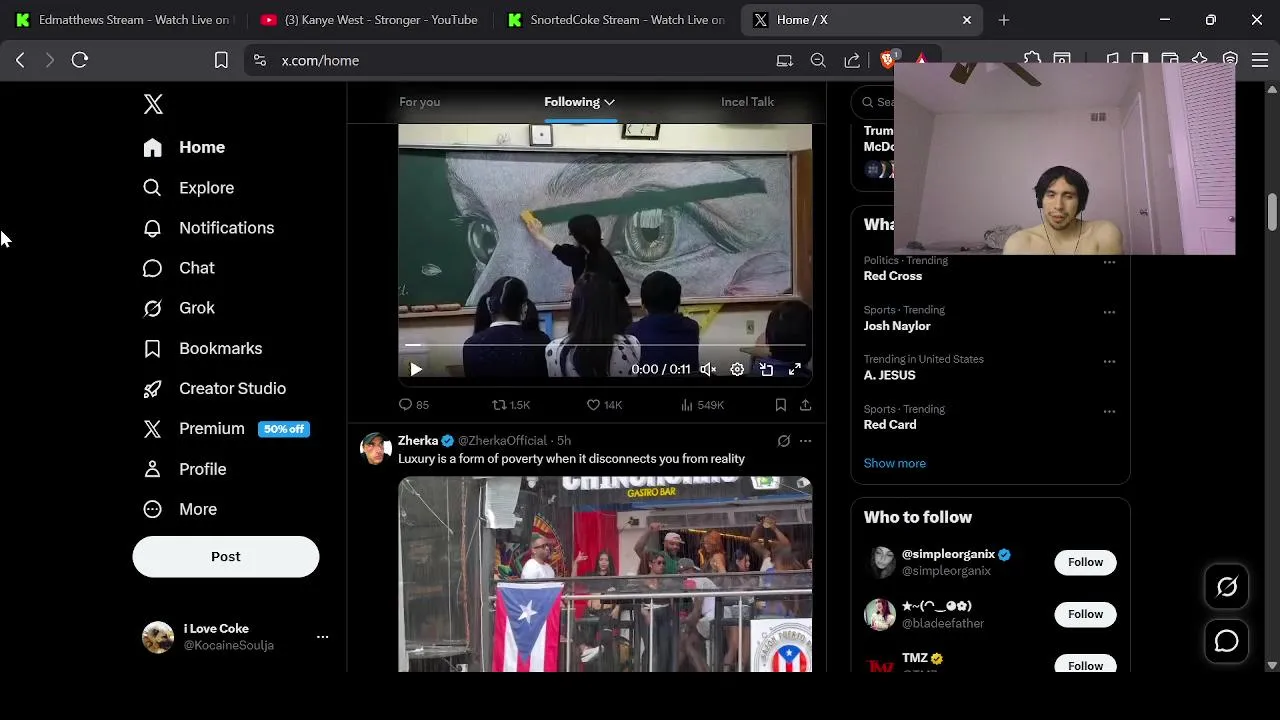Open the Zherka display name link
Screen dimensions: 1280x720
pos(418,440)
